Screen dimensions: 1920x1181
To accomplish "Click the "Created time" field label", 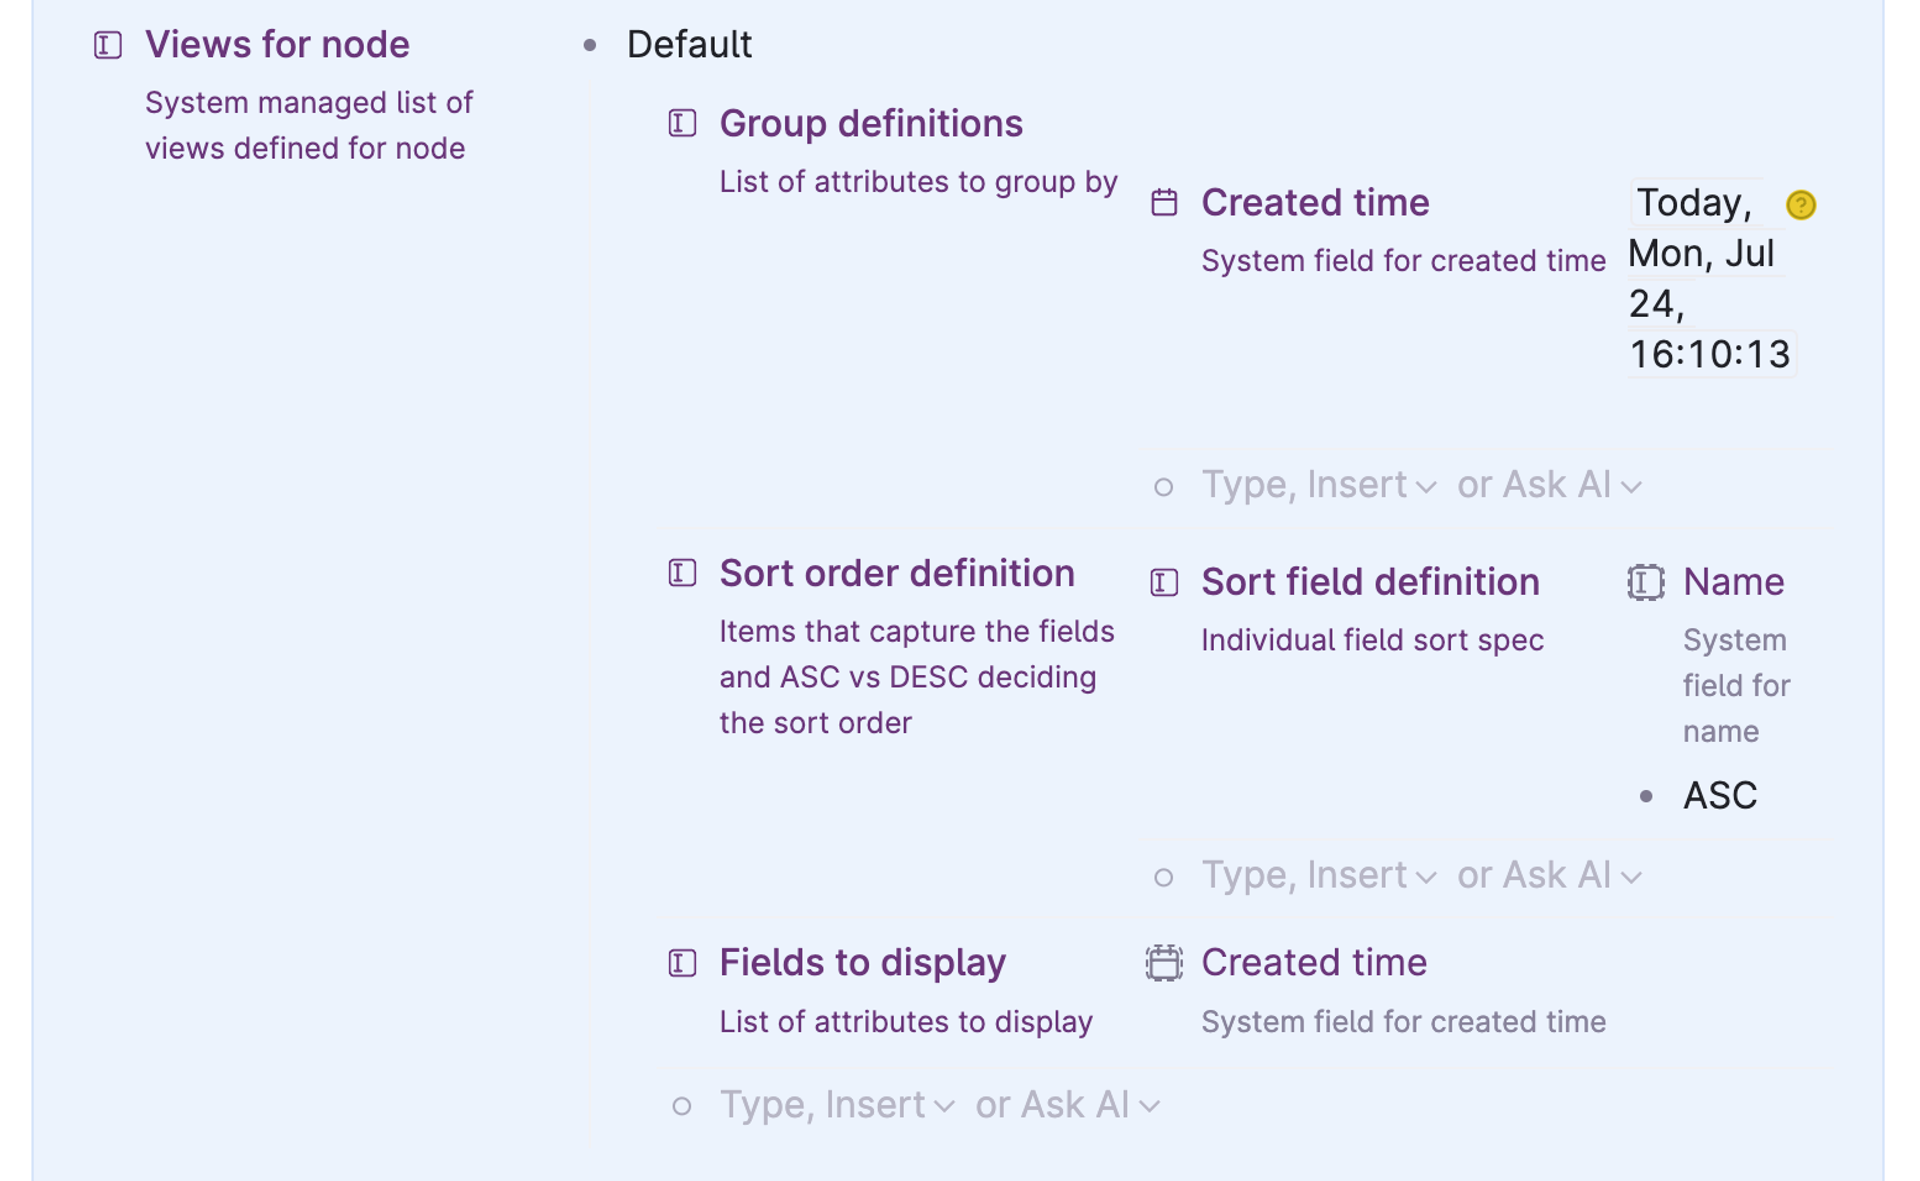I will pyautogui.click(x=1315, y=203).
